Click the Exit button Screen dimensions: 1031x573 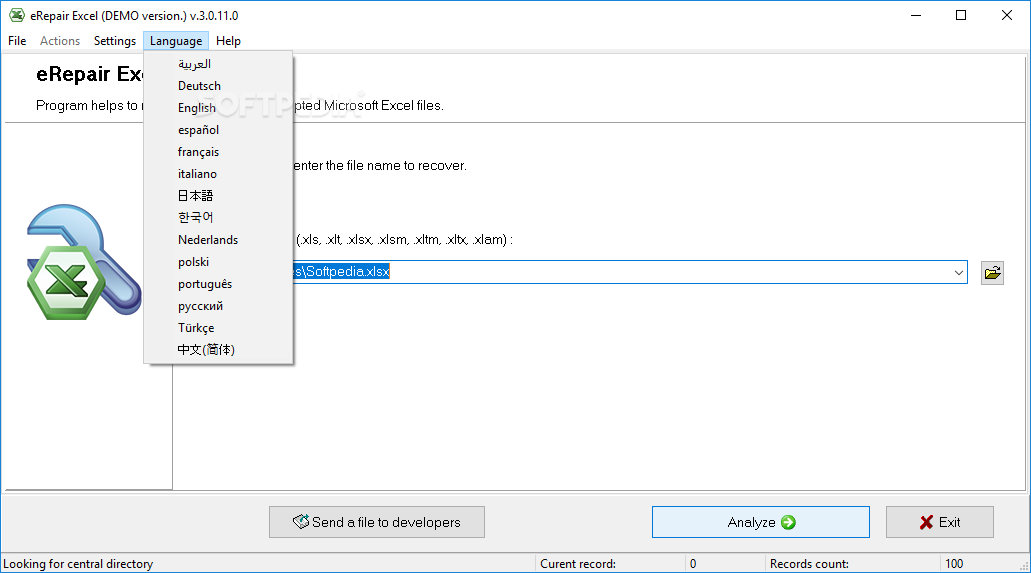940,522
